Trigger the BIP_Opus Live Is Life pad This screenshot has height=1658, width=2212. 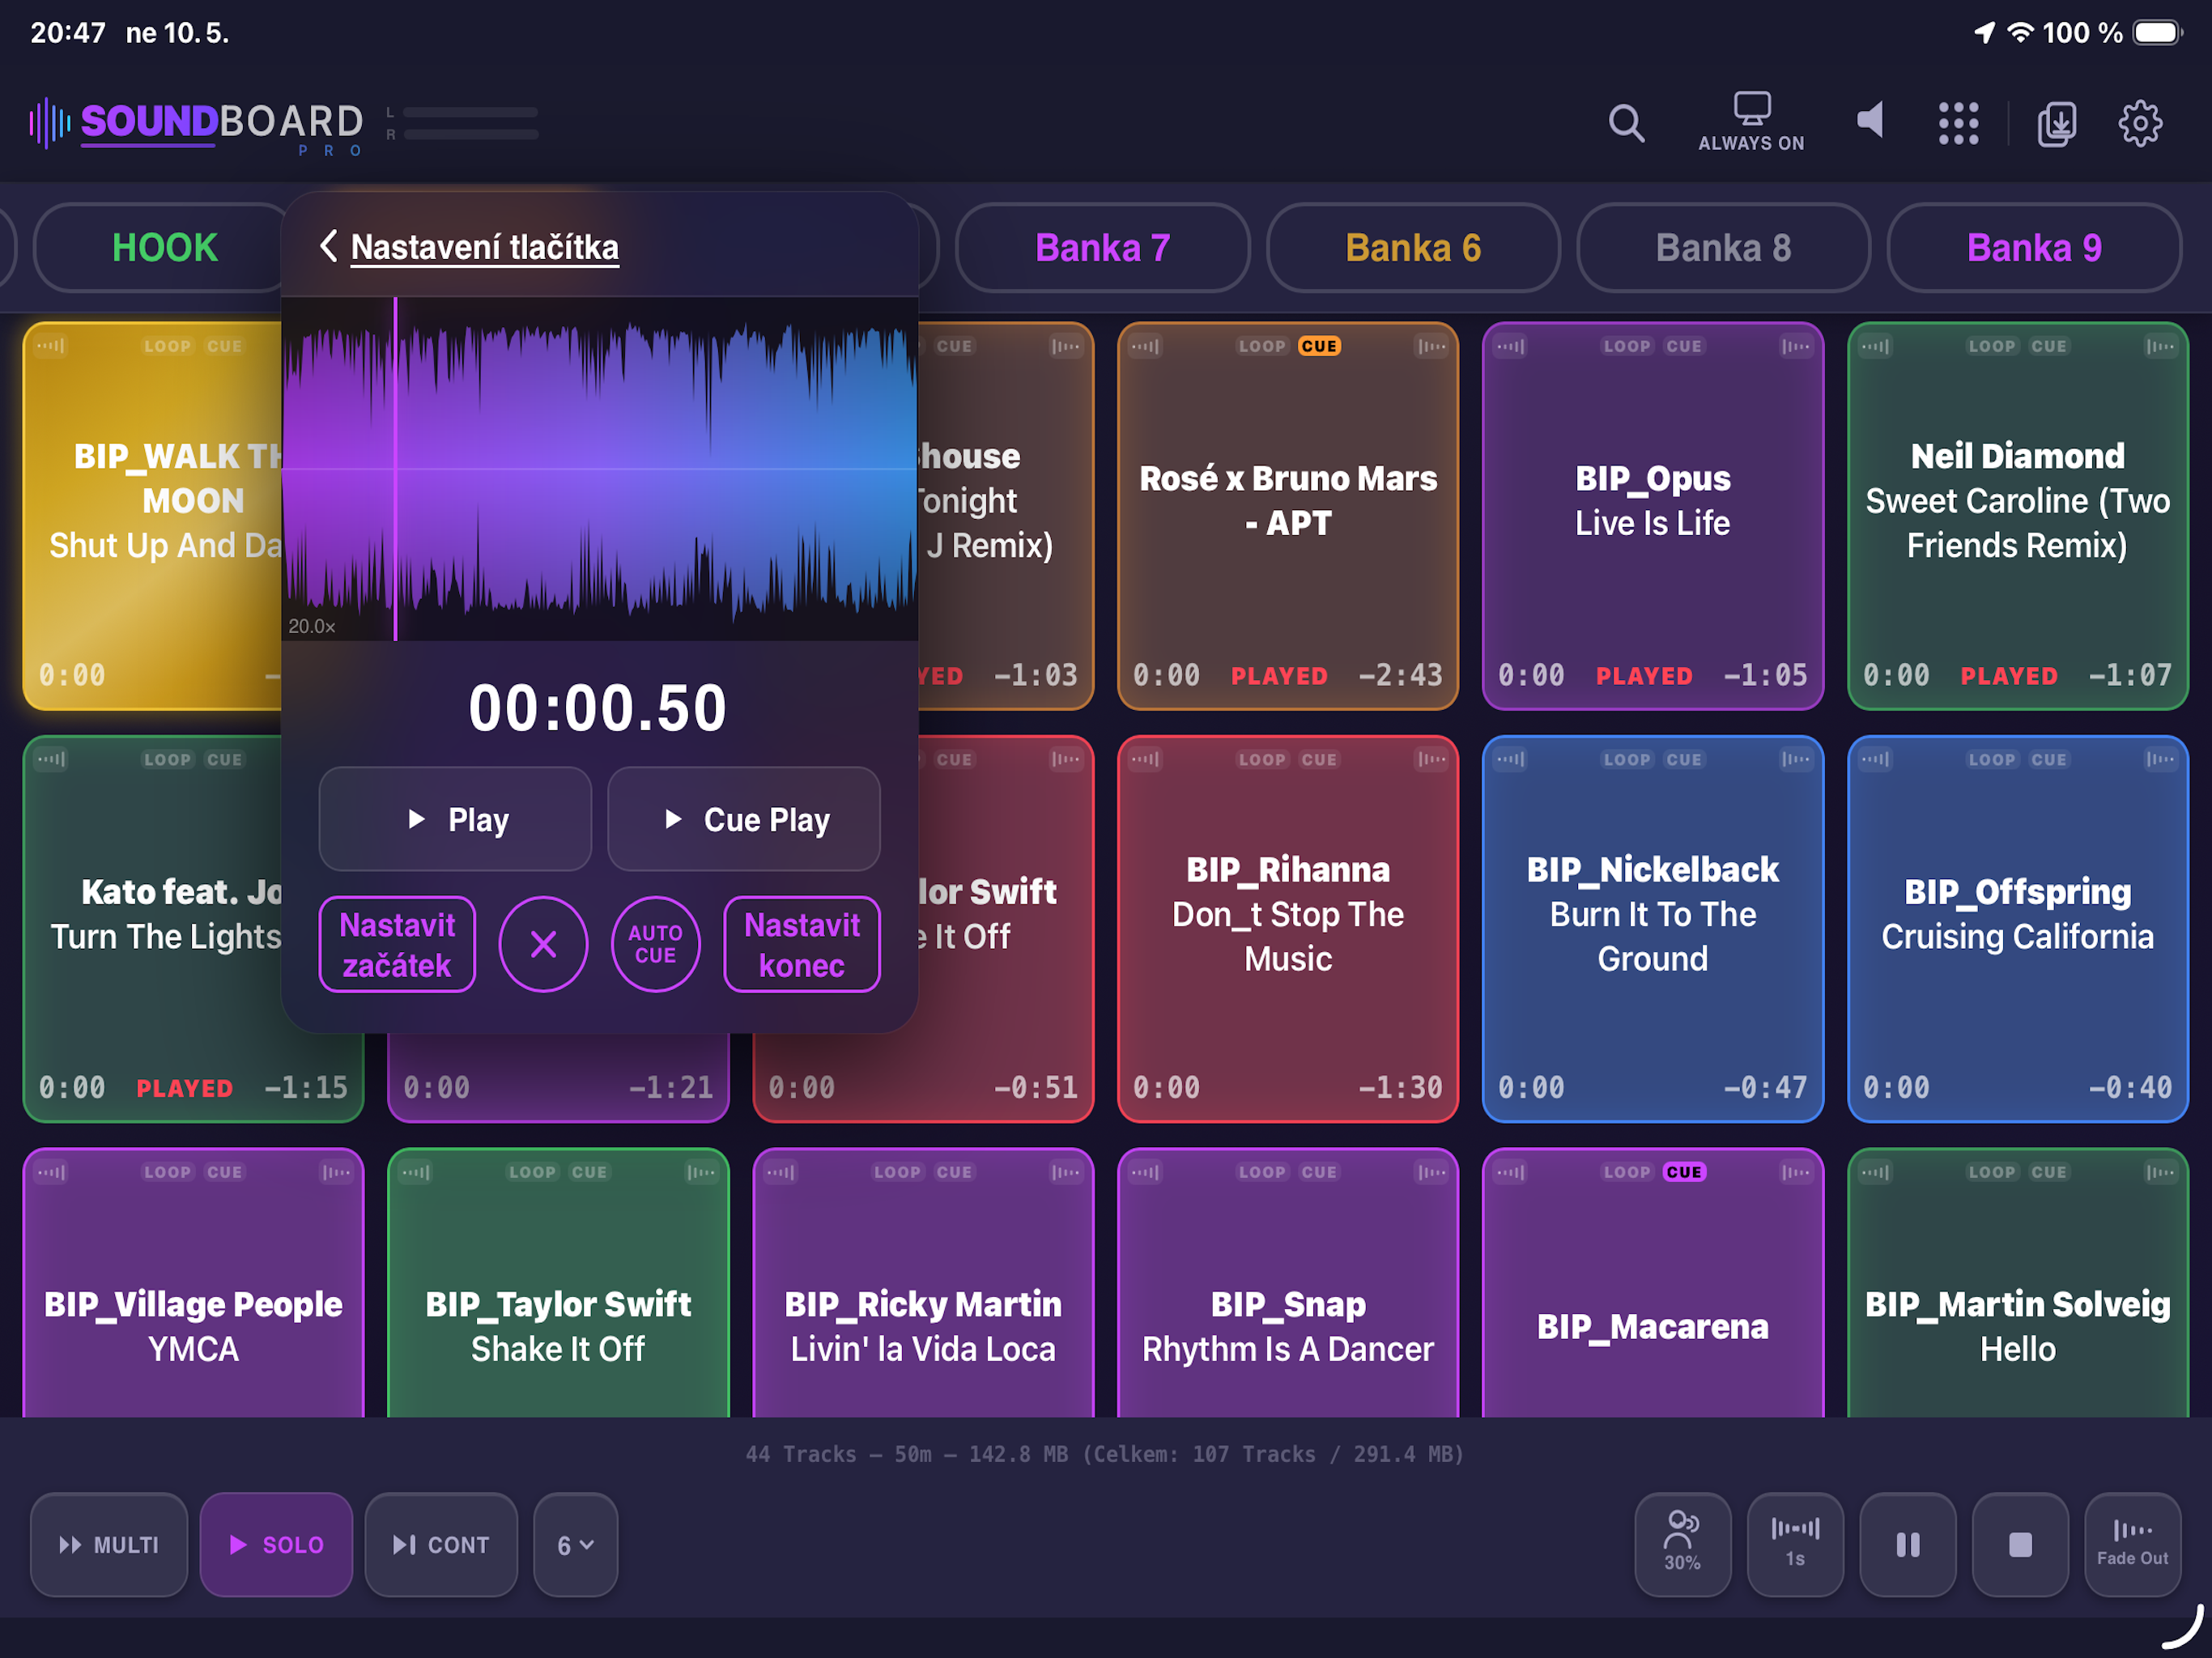[1652, 515]
